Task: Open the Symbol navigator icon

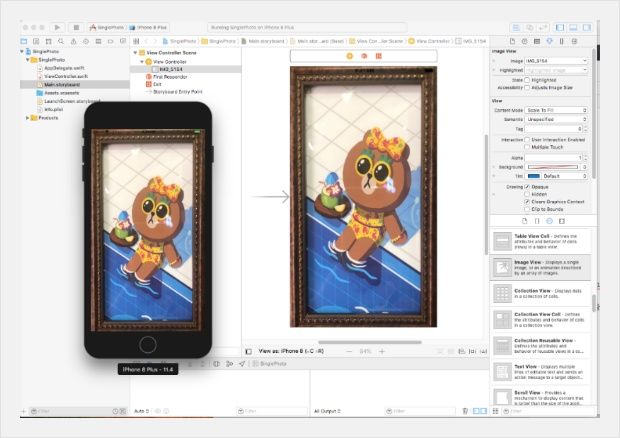Action: [x=49, y=41]
